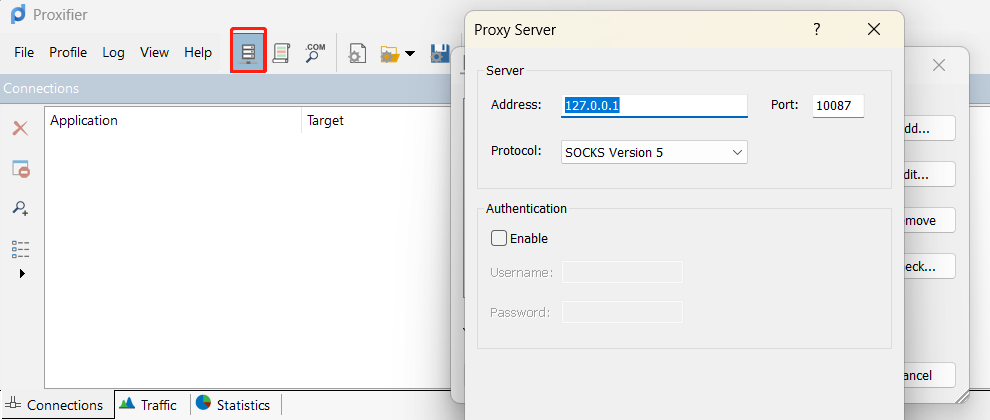Open the File menu

(24, 52)
